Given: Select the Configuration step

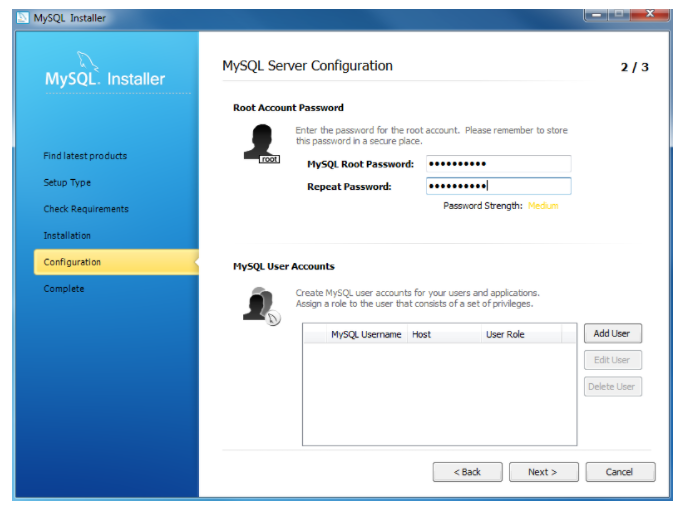Looking at the screenshot, I should (x=116, y=262).
